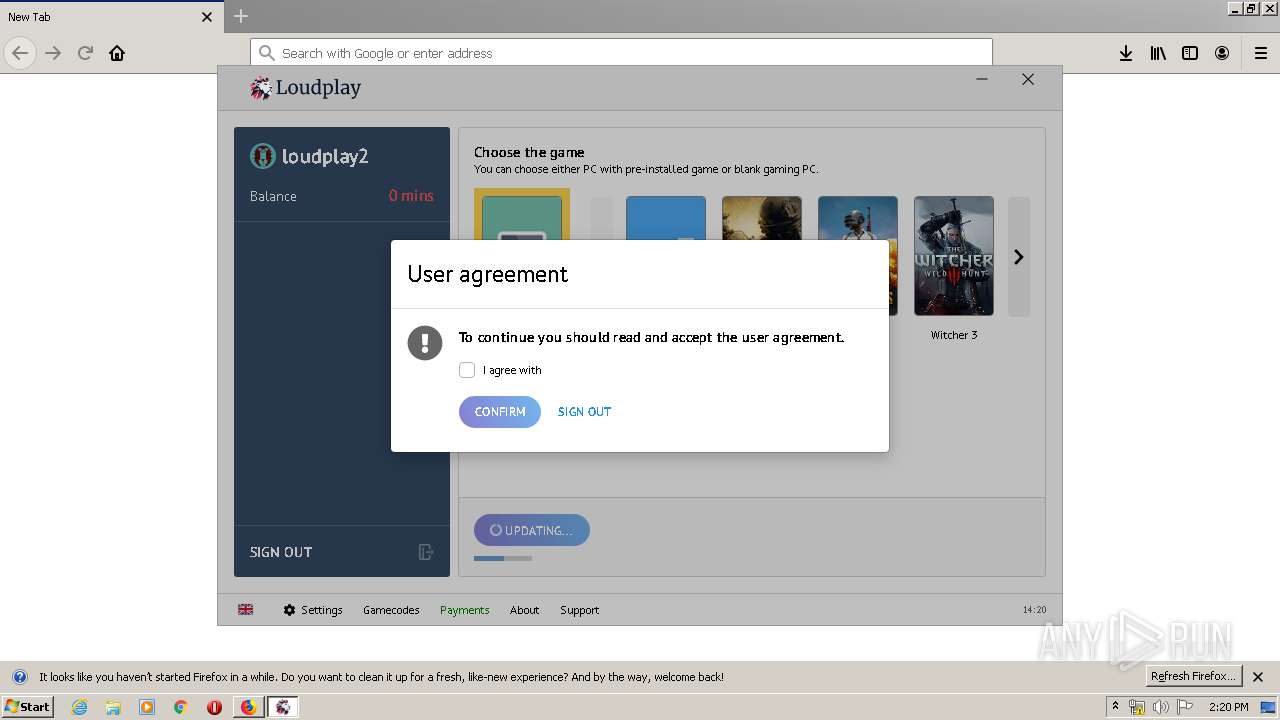Click Refresh Firefox... button

pyautogui.click(x=1193, y=676)
